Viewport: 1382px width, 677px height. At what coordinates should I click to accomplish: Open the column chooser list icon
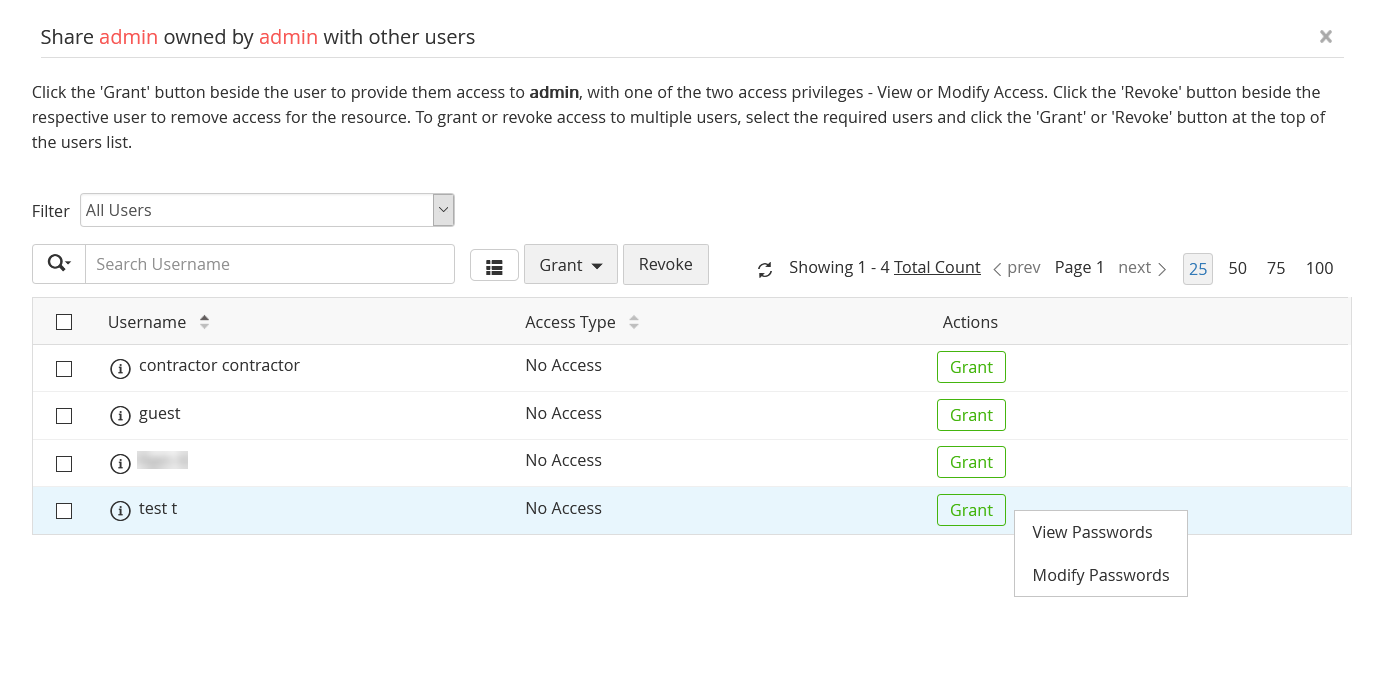tap(494, 266)
